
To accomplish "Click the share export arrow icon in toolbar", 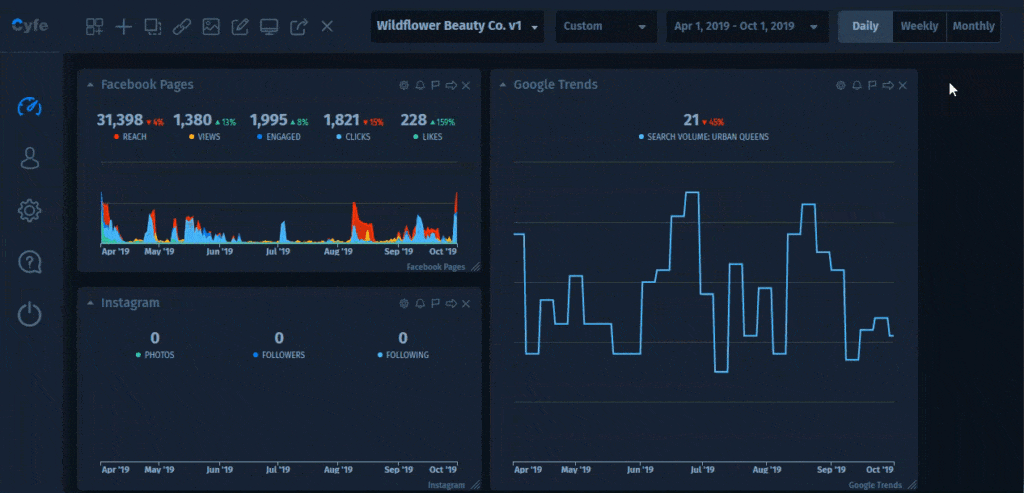I will coord(298,27).
